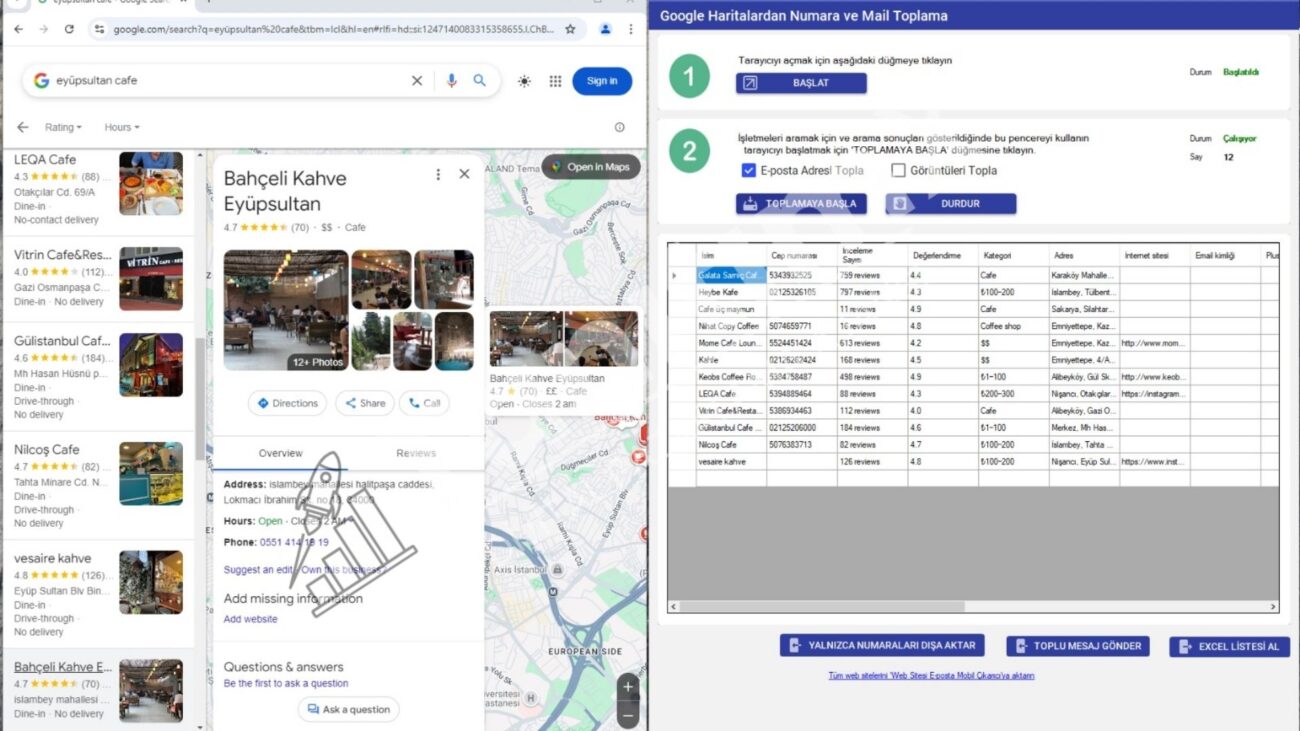This screenshot has height=731, width=1300.
Task: Open in Maps button on map
Action: 591,167
